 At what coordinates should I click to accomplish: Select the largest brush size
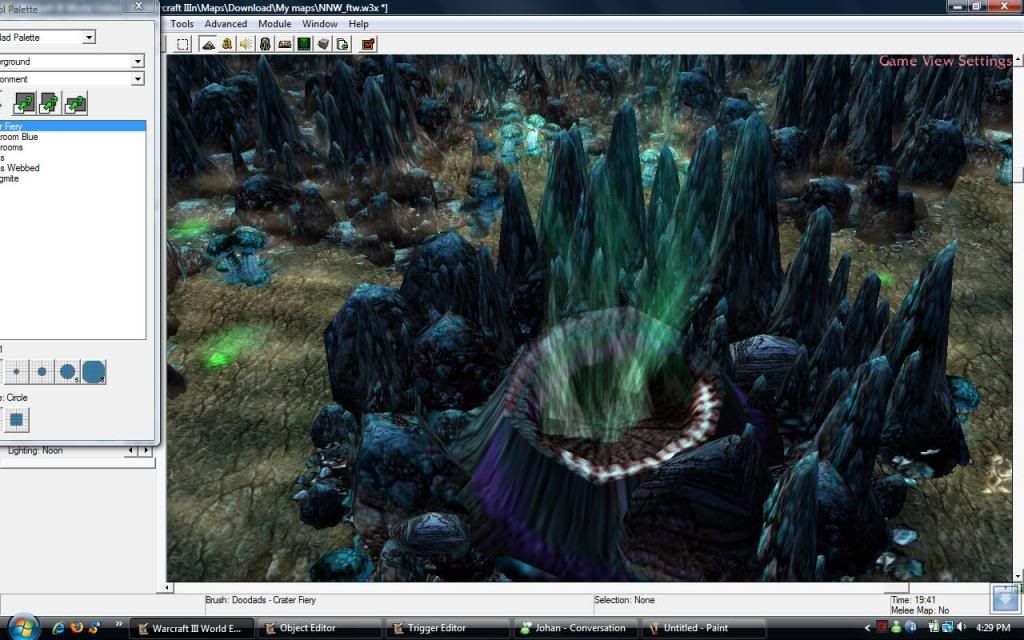[93, 372]
